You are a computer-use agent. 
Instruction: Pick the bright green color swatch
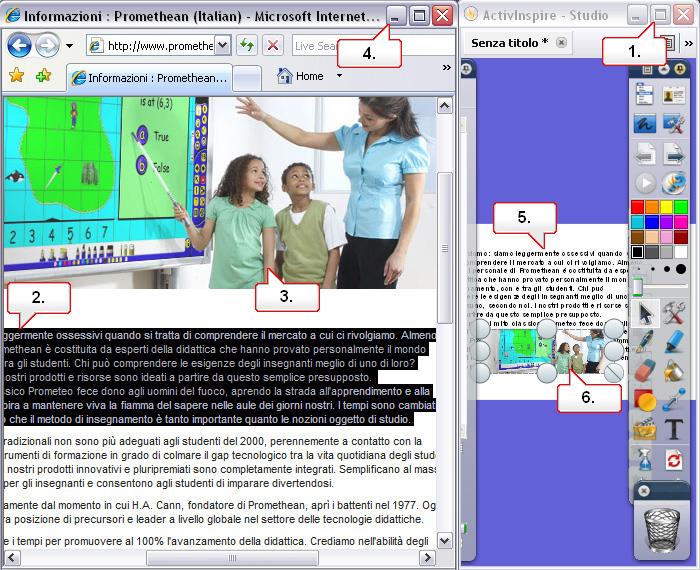[681, 207]
